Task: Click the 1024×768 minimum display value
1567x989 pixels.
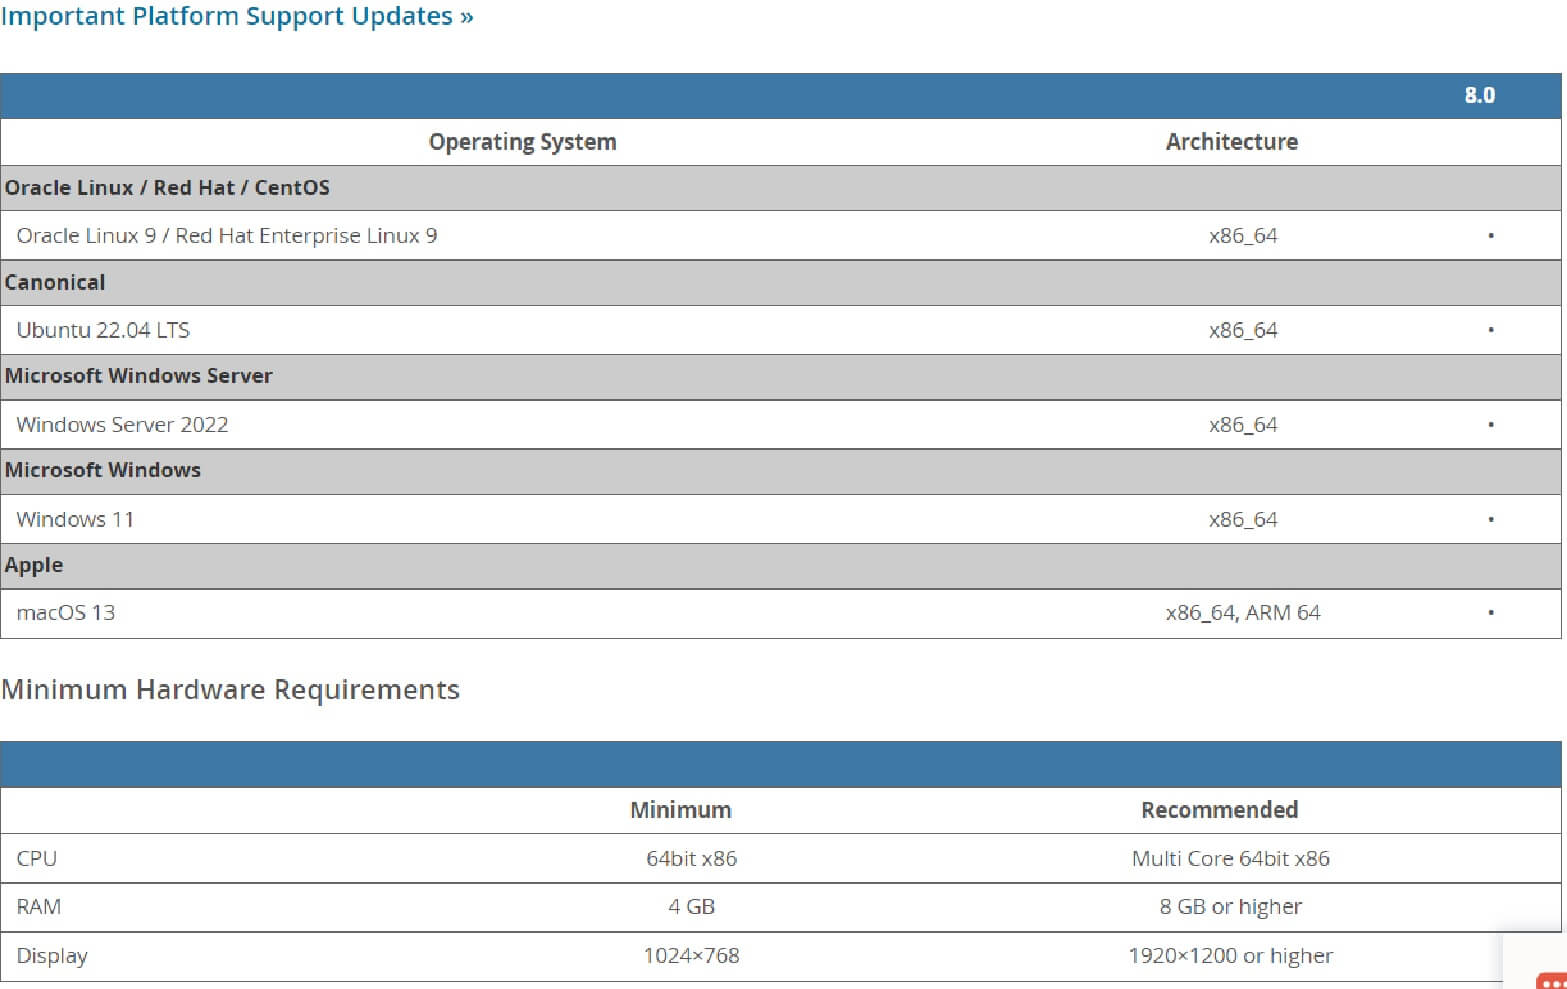Action: tap(691, 956)
